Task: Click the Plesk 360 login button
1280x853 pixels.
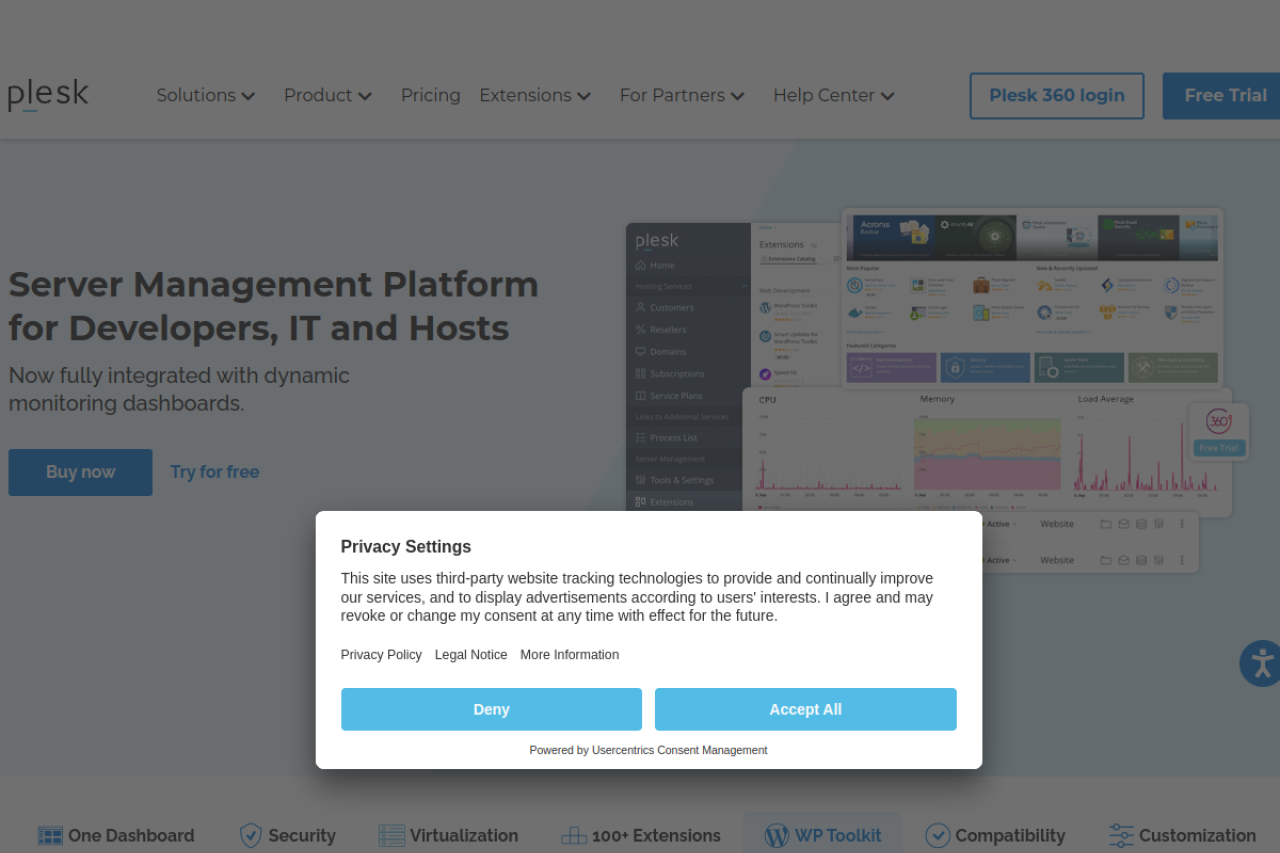Action: pos(1056,96)
